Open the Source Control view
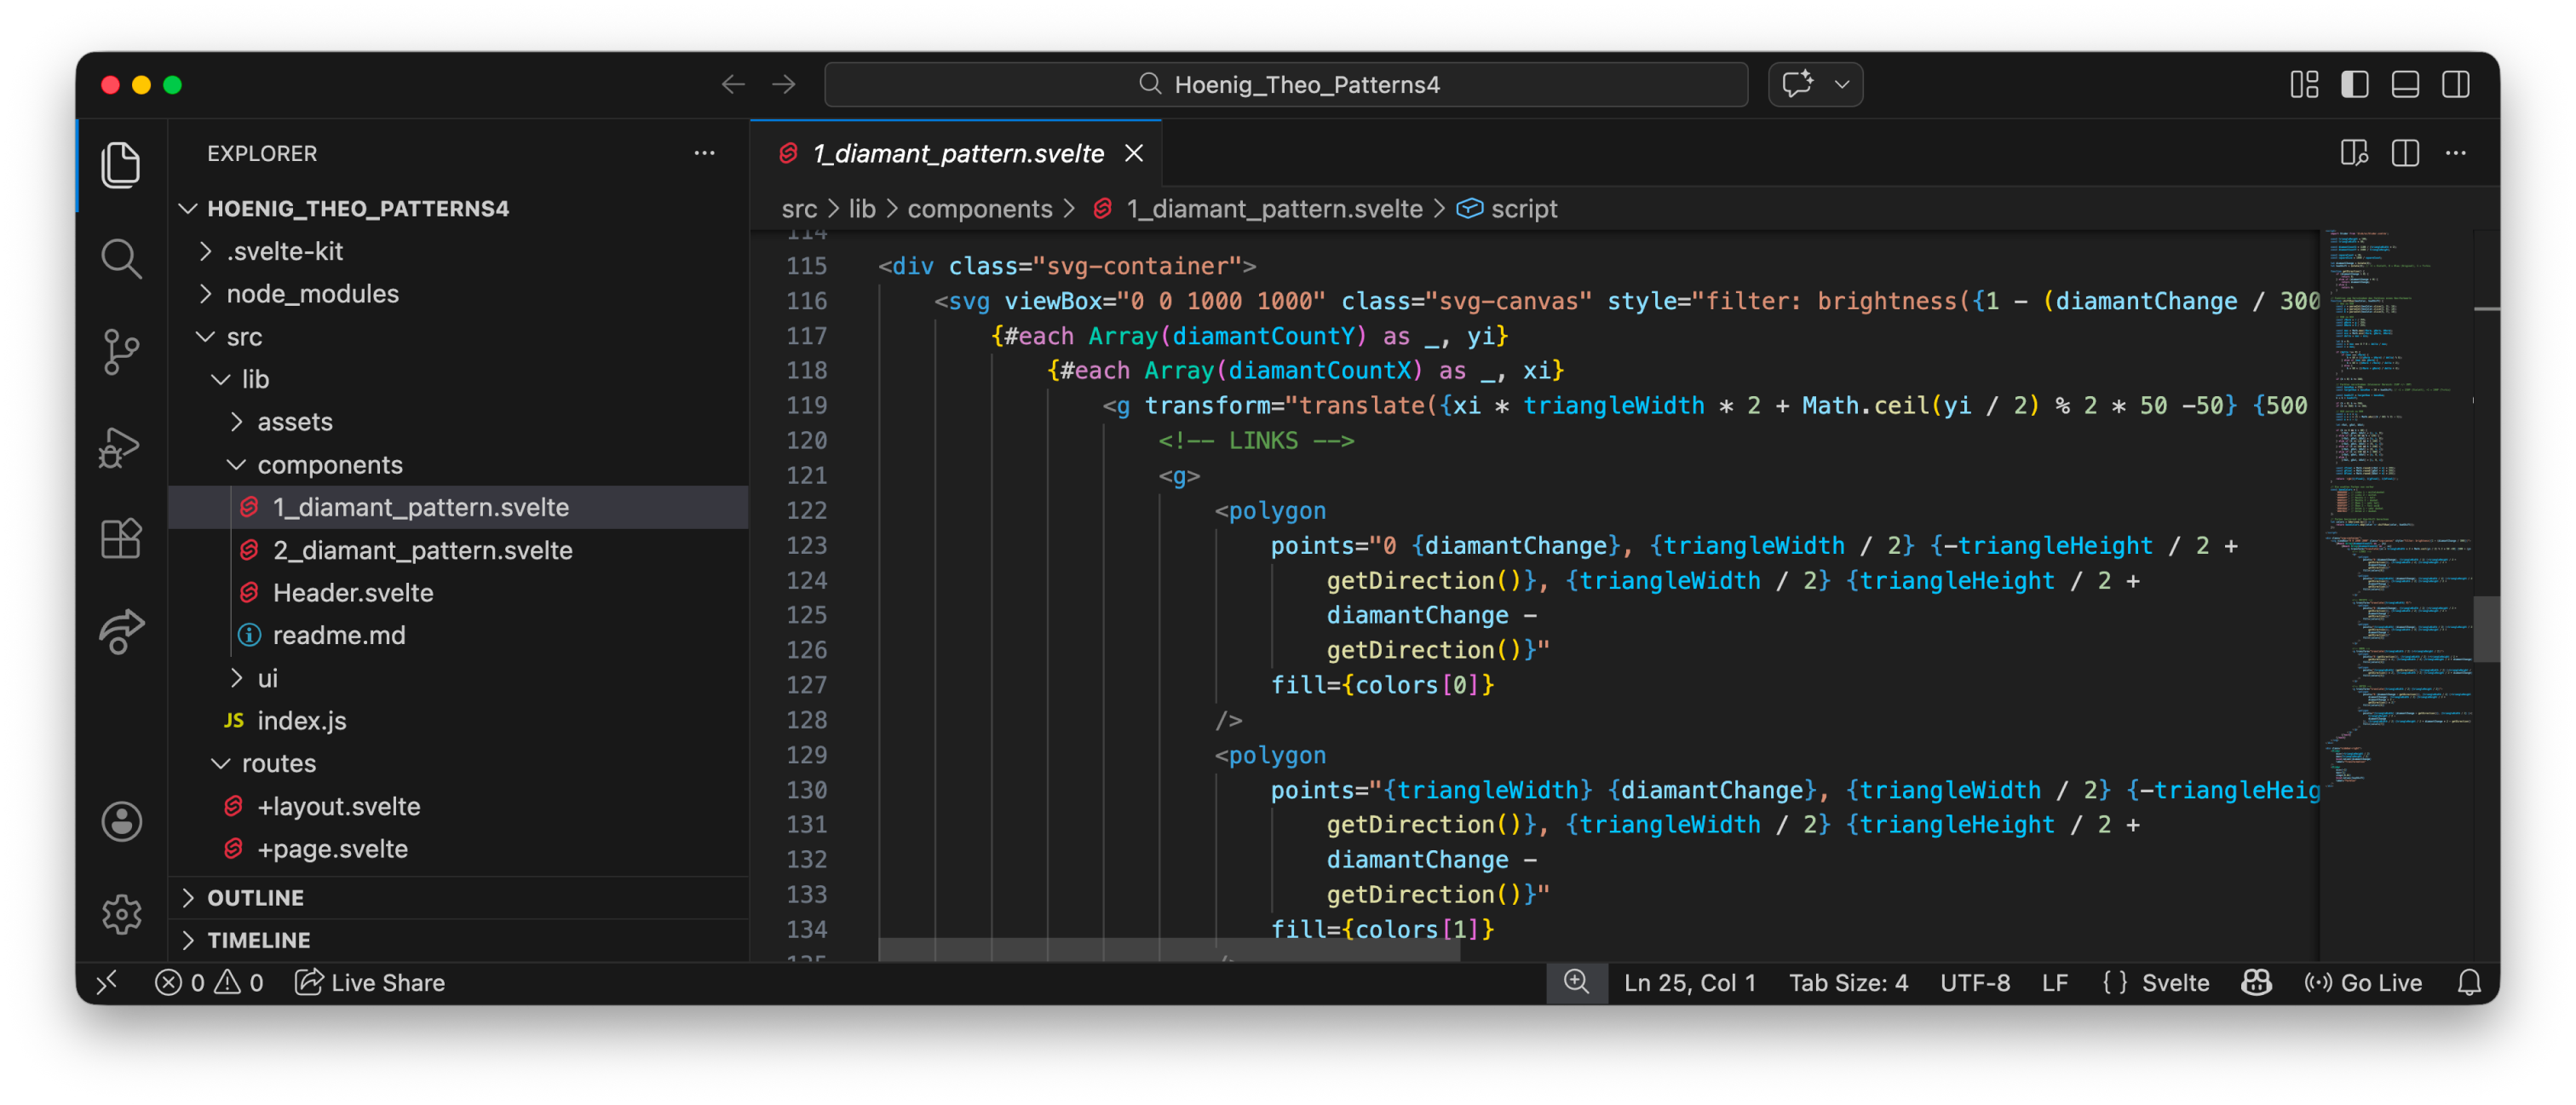This screenshot has height=1105, width=2576. click(121, 351)
